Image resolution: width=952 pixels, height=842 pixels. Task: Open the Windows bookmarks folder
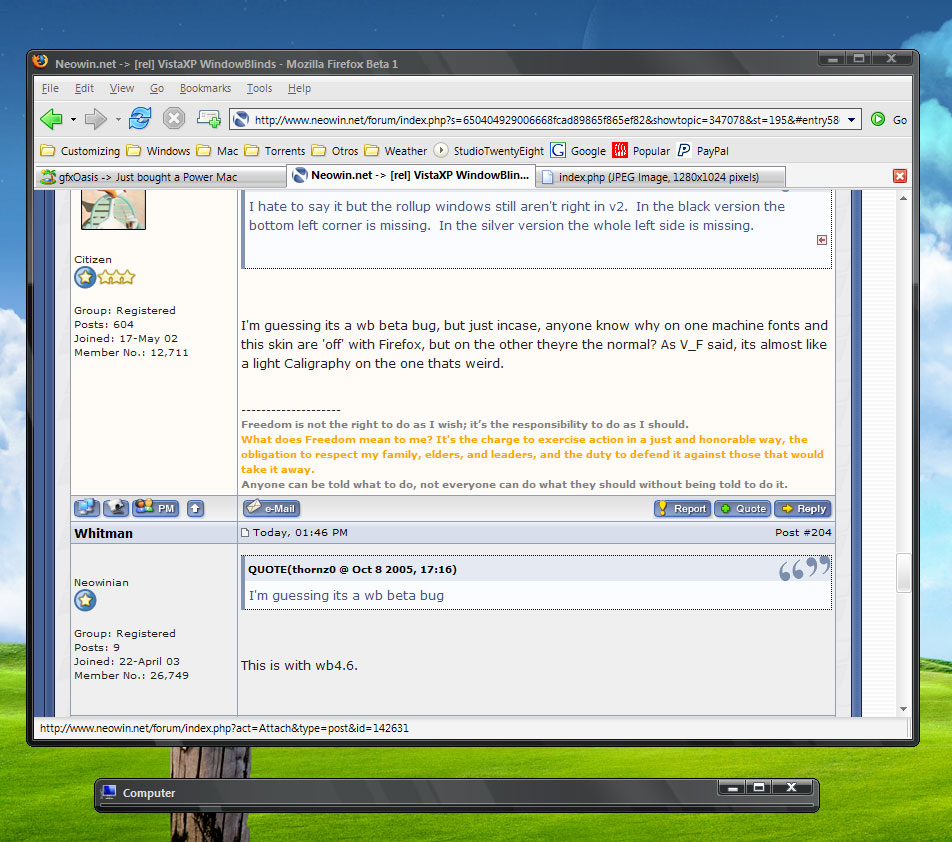[158, 151]
